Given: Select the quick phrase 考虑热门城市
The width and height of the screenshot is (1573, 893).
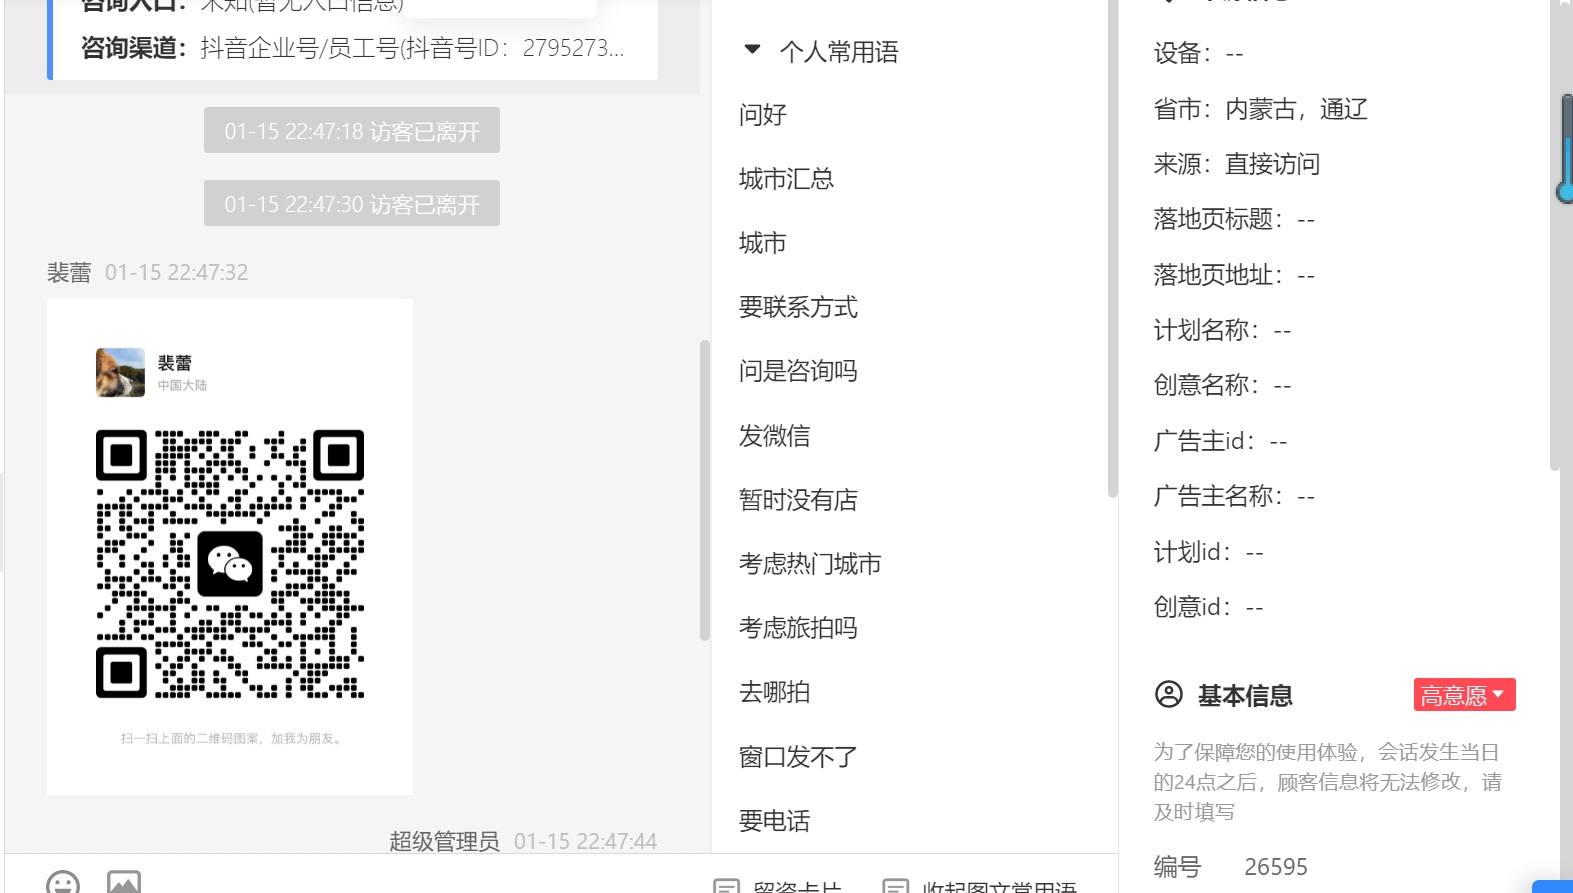Looking at the screenshot, I should point(810,564).
